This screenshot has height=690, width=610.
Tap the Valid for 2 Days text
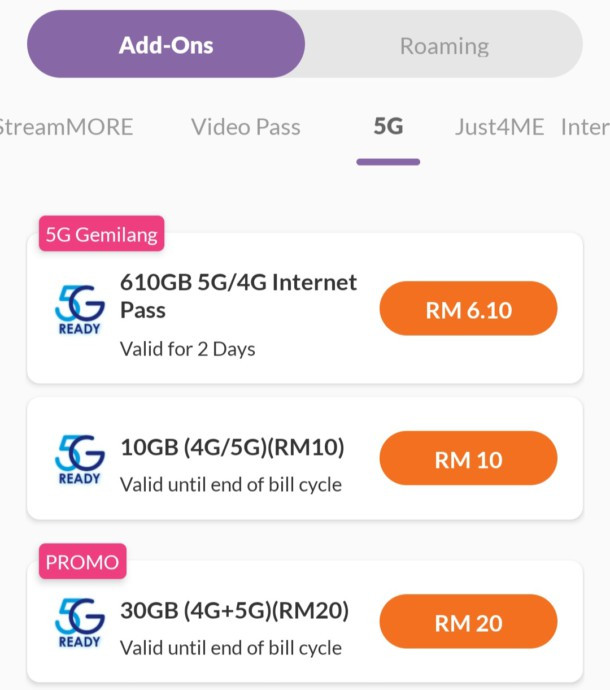click(188, 349)
